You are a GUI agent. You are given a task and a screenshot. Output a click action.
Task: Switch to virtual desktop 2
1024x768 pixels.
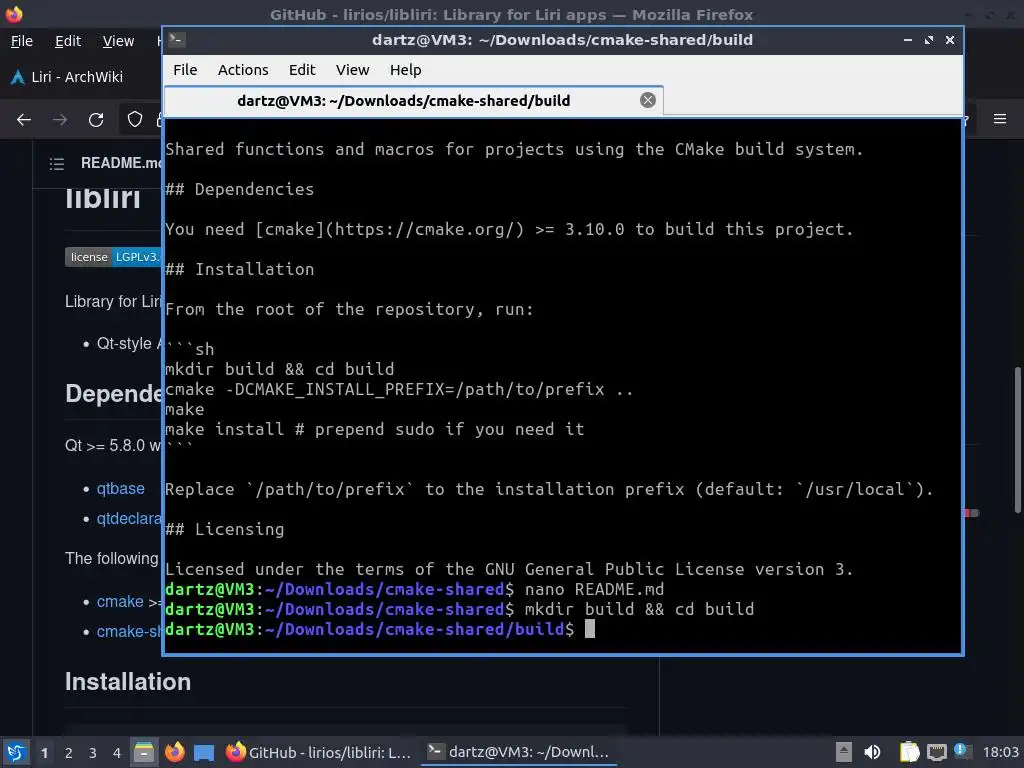point(69,753)
